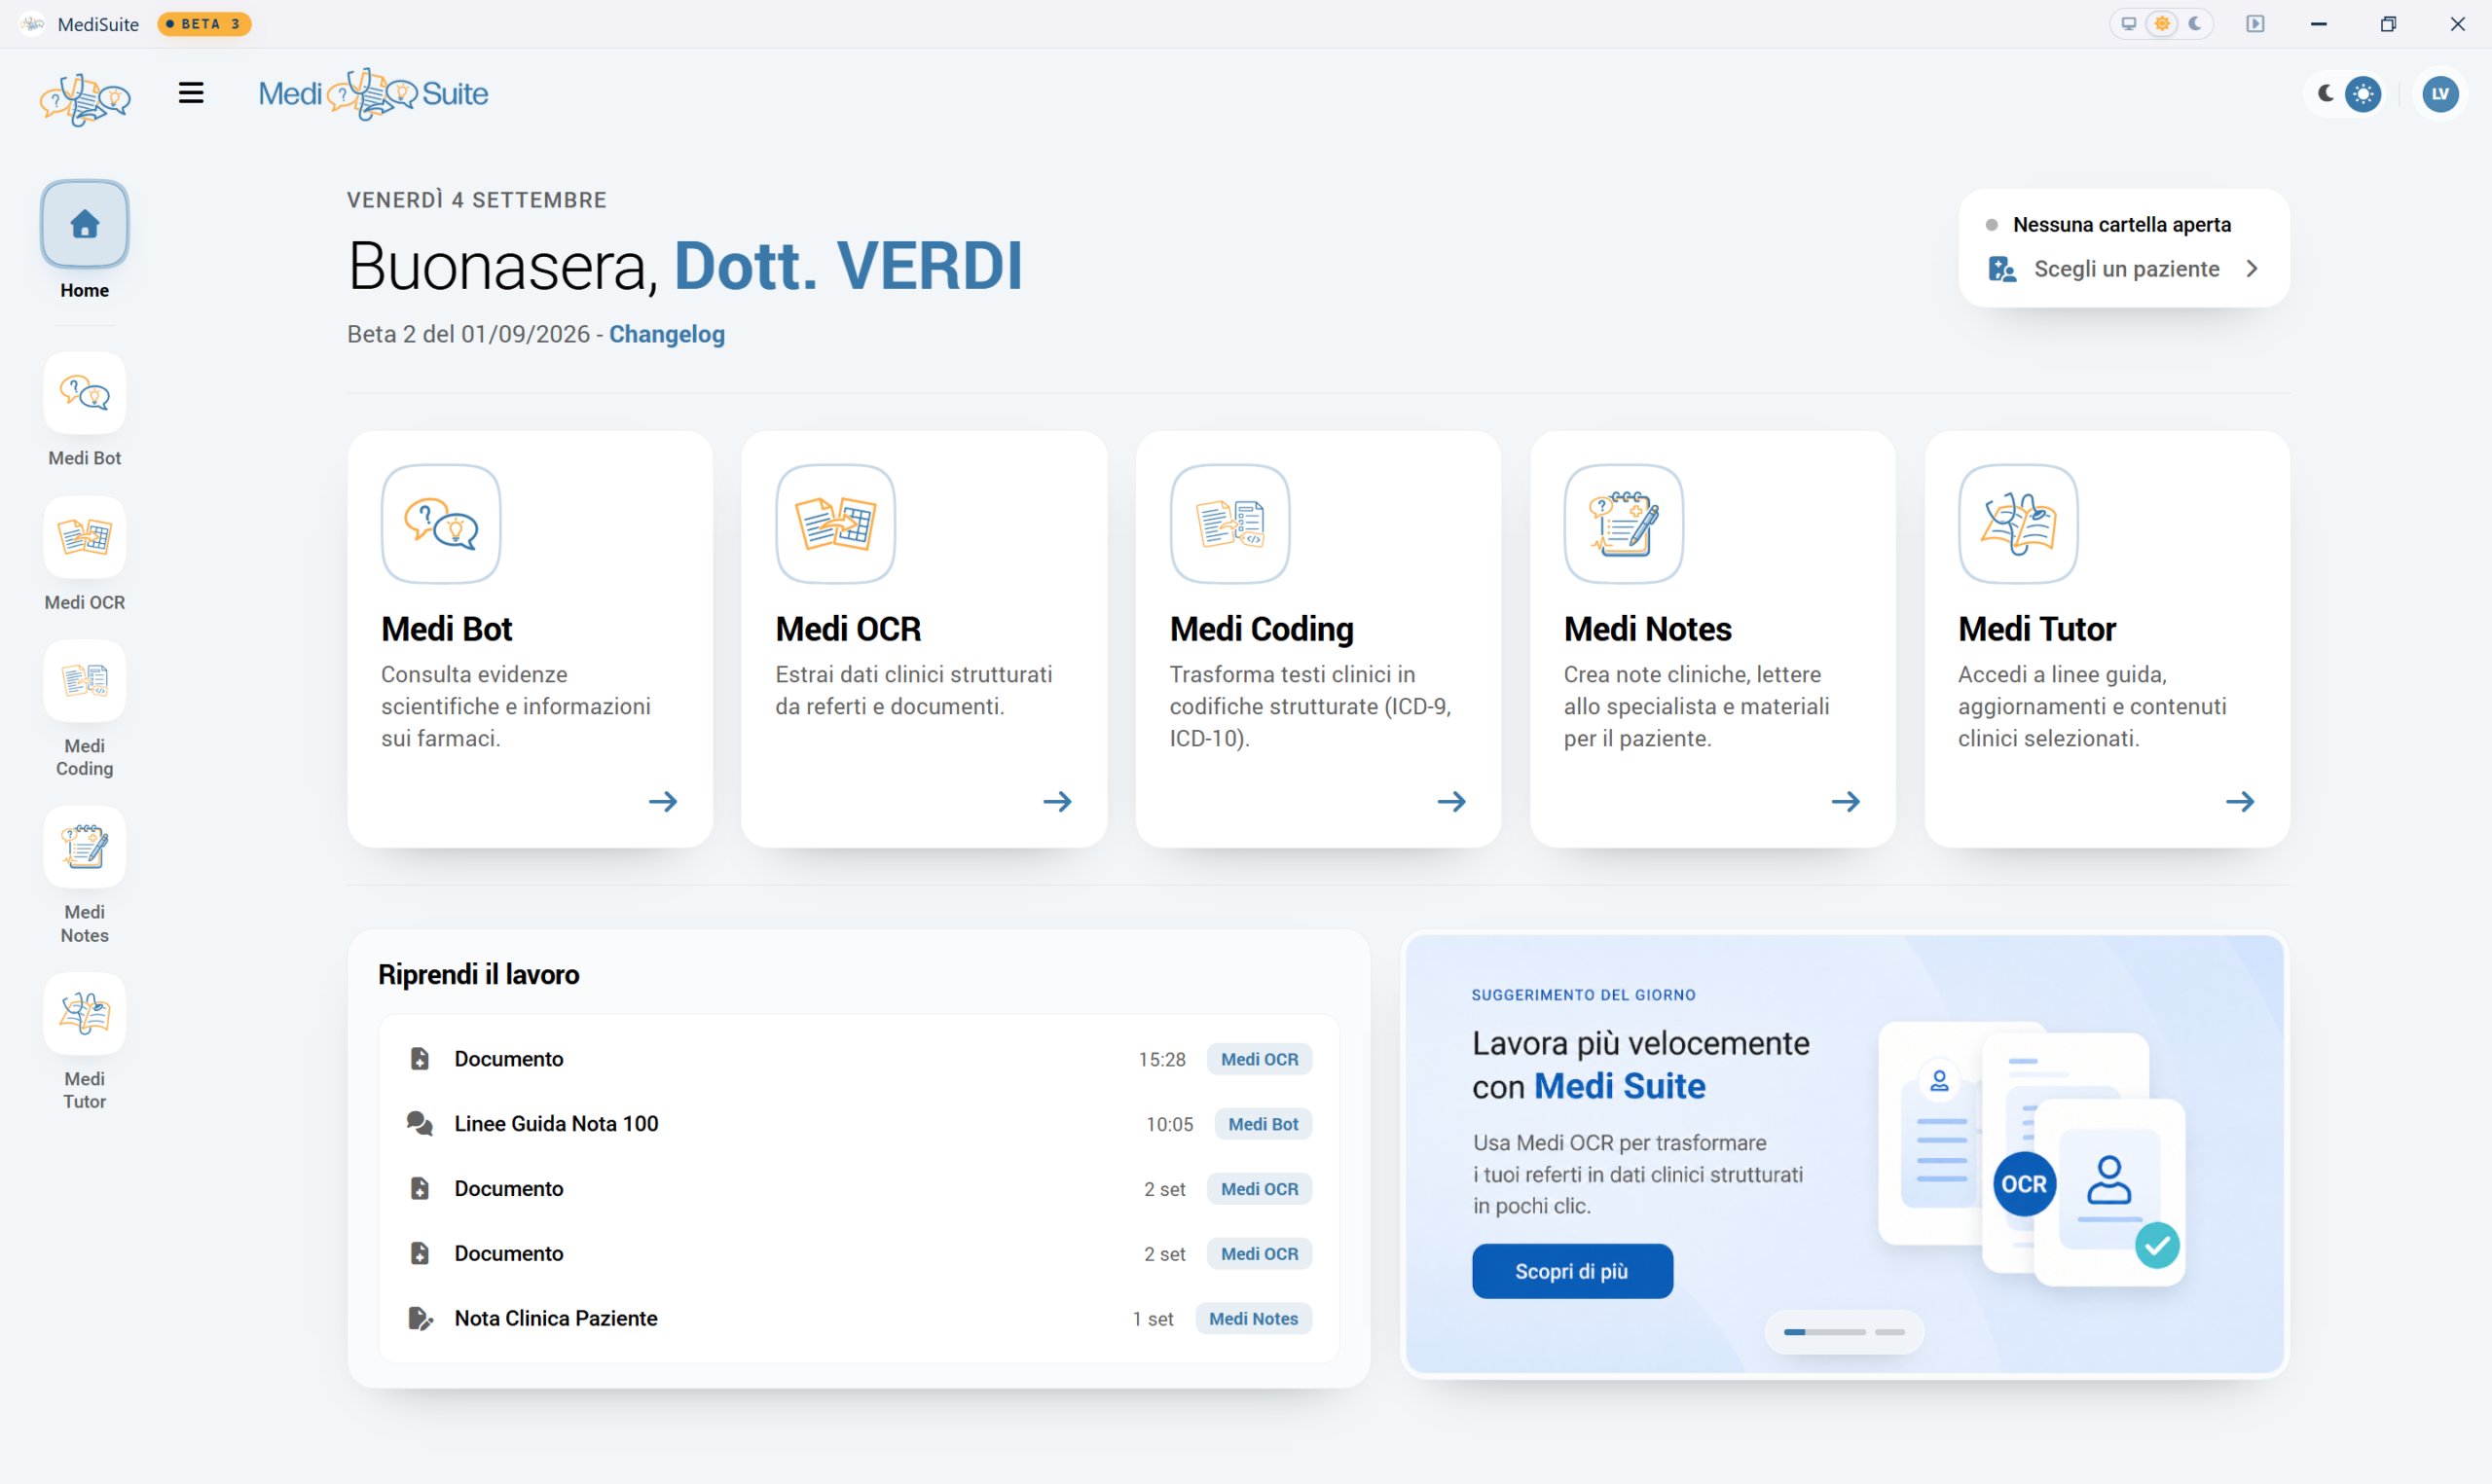The width and height of the screenshot is (2492, 1484).
Task: Select second slide indicator on suggestion carousel
Action: click(1889, 1332)
